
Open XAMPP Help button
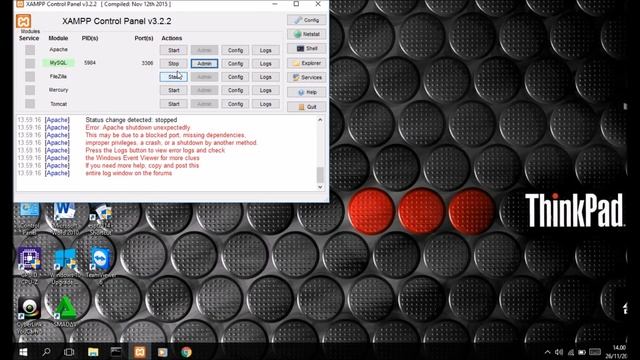[x=307, y=92]
